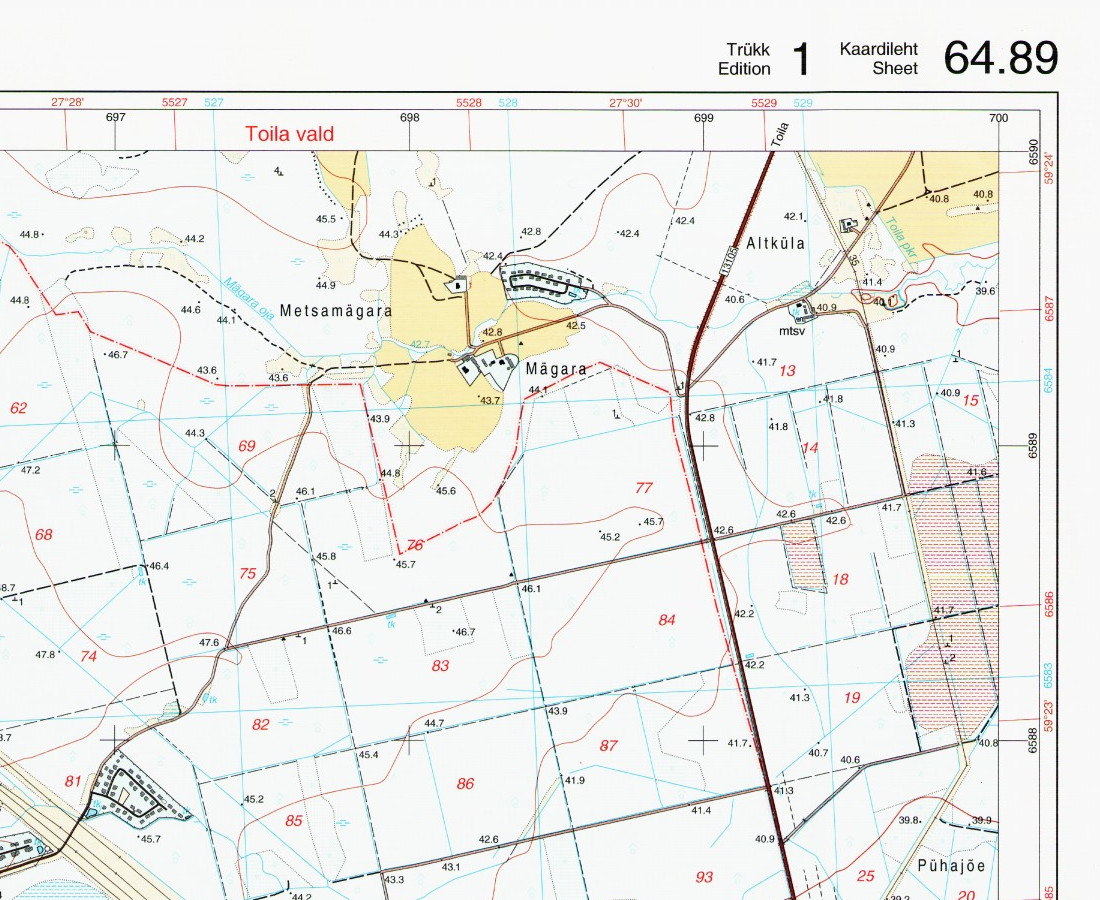Select red grid value '5529' on top margin
The image size is (1100, 900).
tap(764, 102)
